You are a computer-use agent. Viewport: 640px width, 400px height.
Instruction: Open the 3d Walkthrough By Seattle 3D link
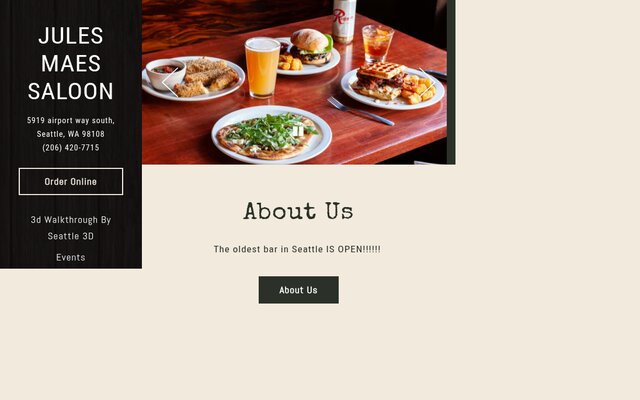[x=71, y=228]
